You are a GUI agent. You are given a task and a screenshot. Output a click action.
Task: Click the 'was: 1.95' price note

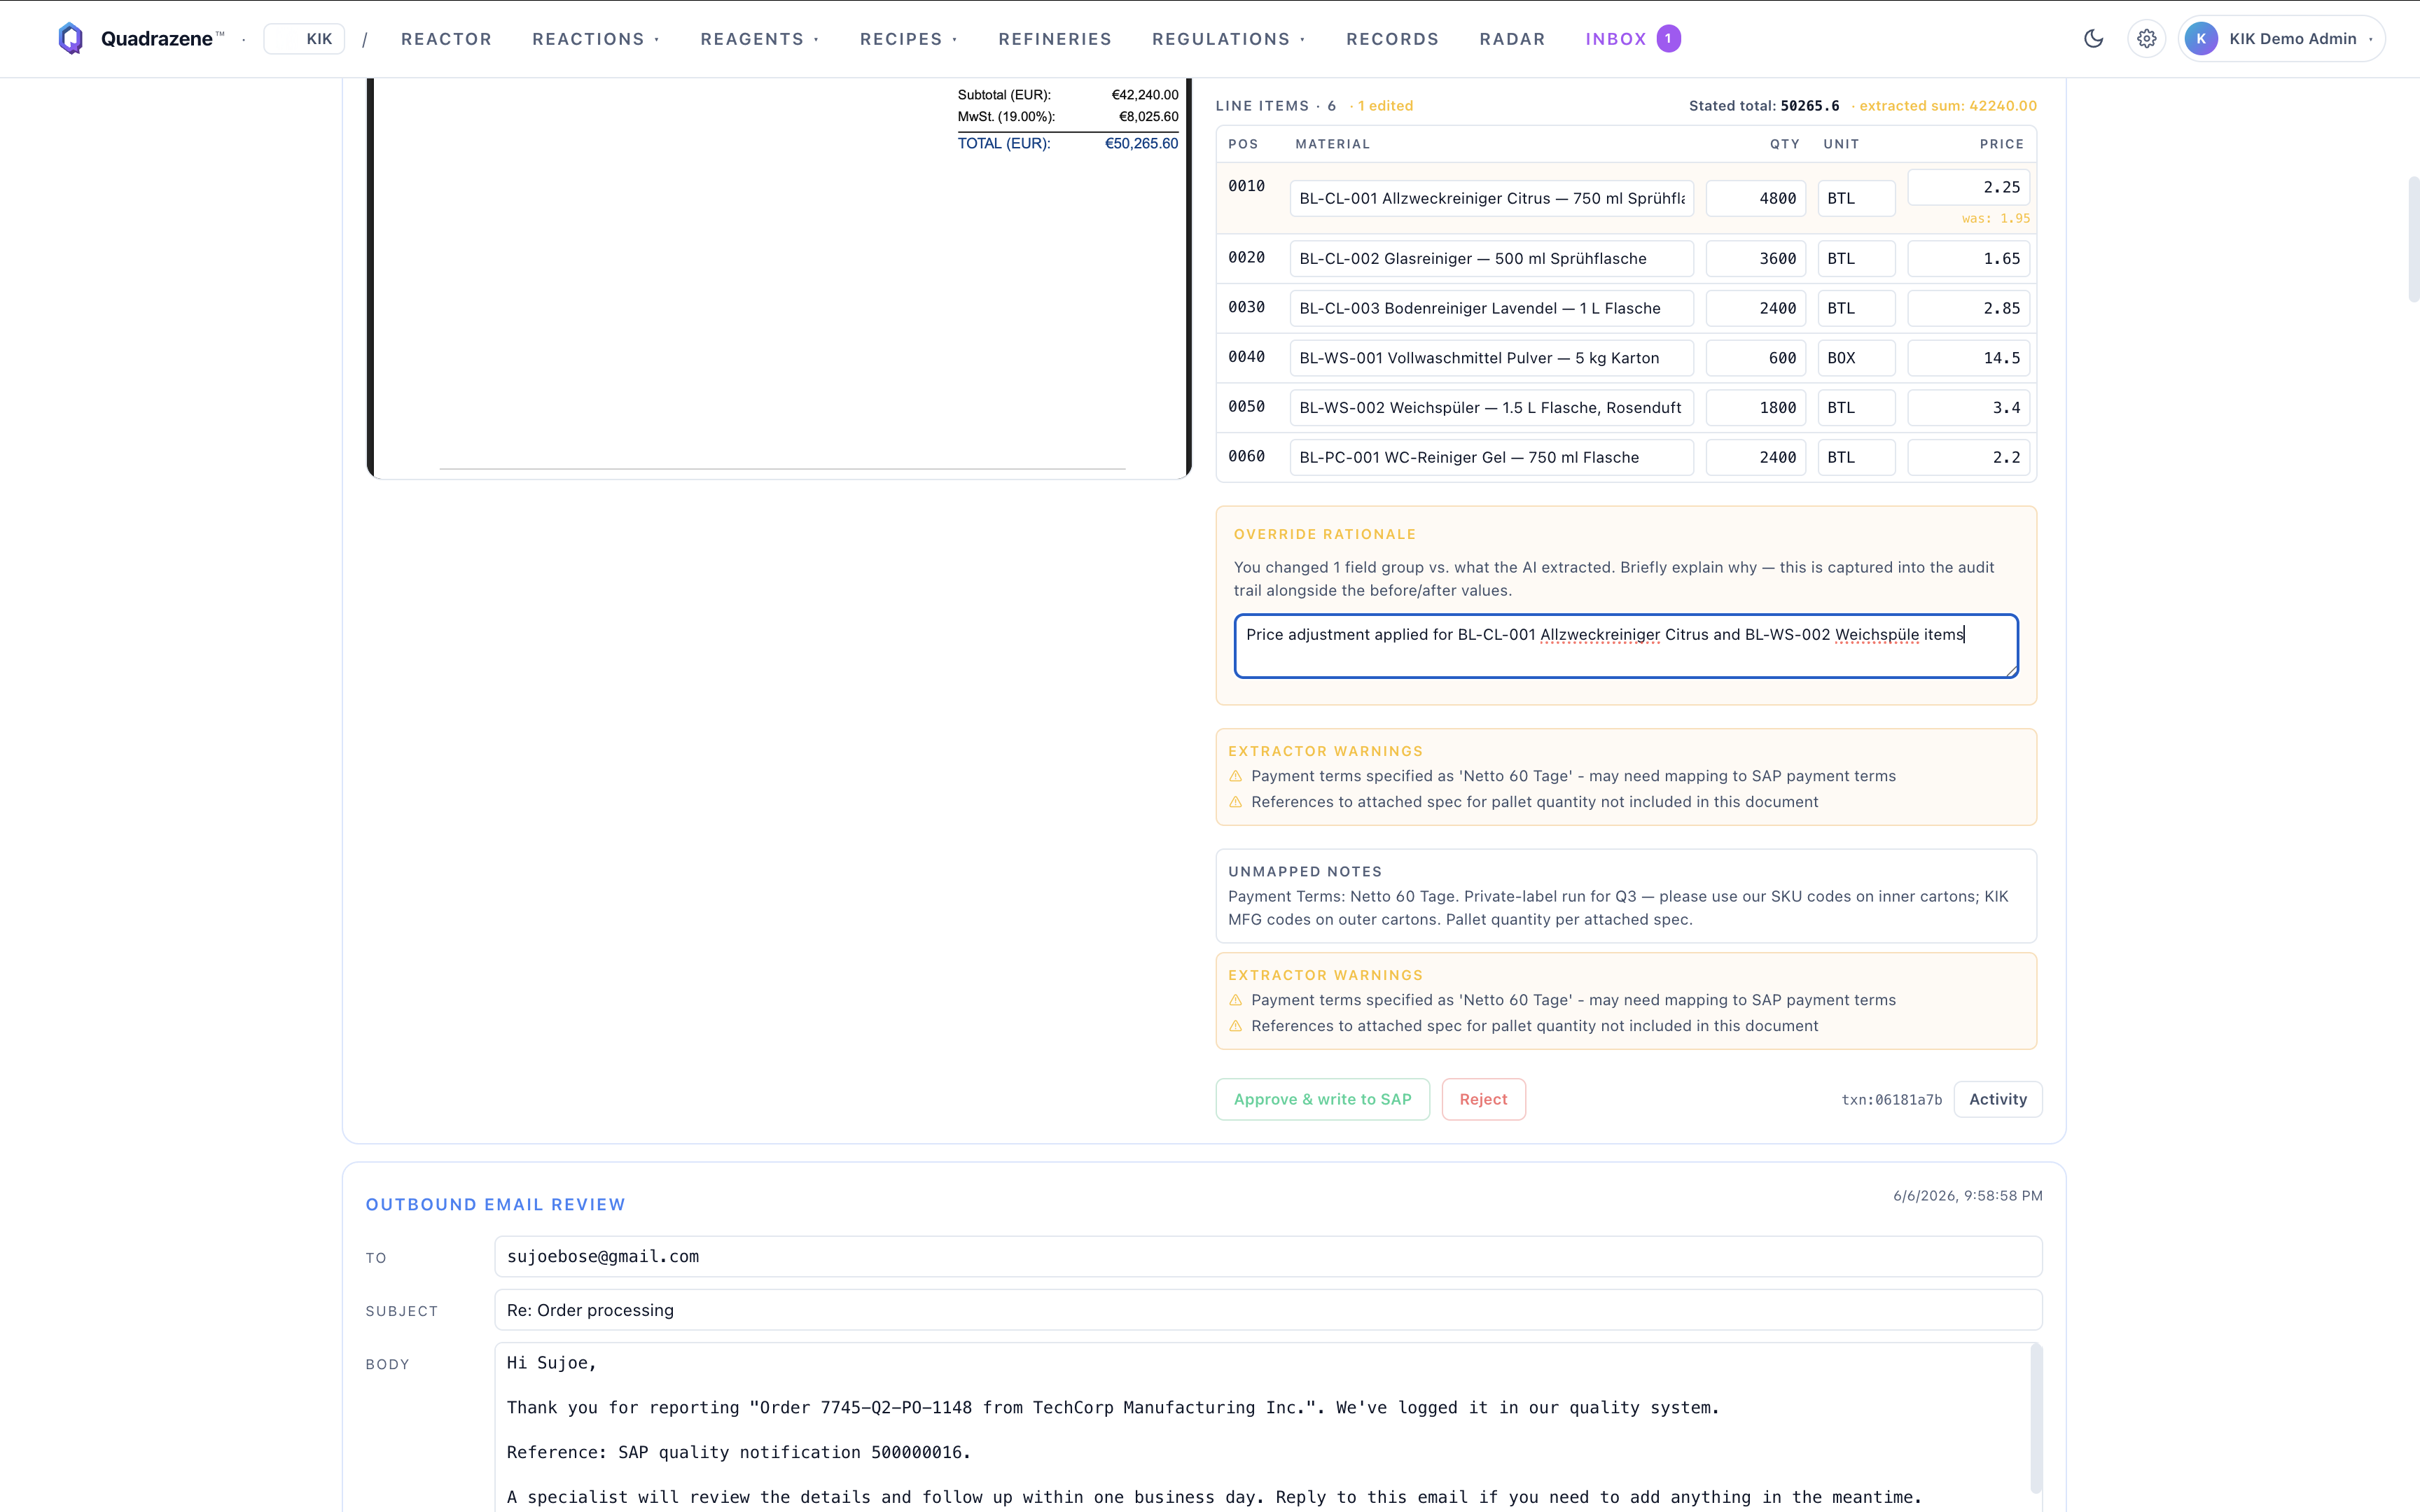[1995, 219]
